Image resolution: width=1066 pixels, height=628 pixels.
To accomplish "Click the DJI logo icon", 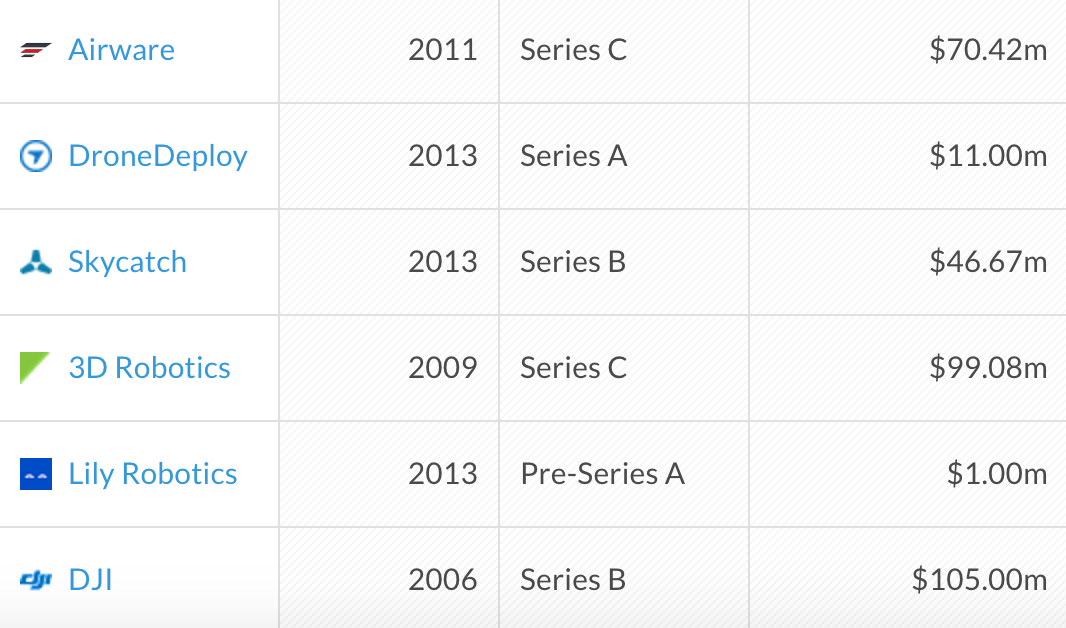I will click(36, 580).
